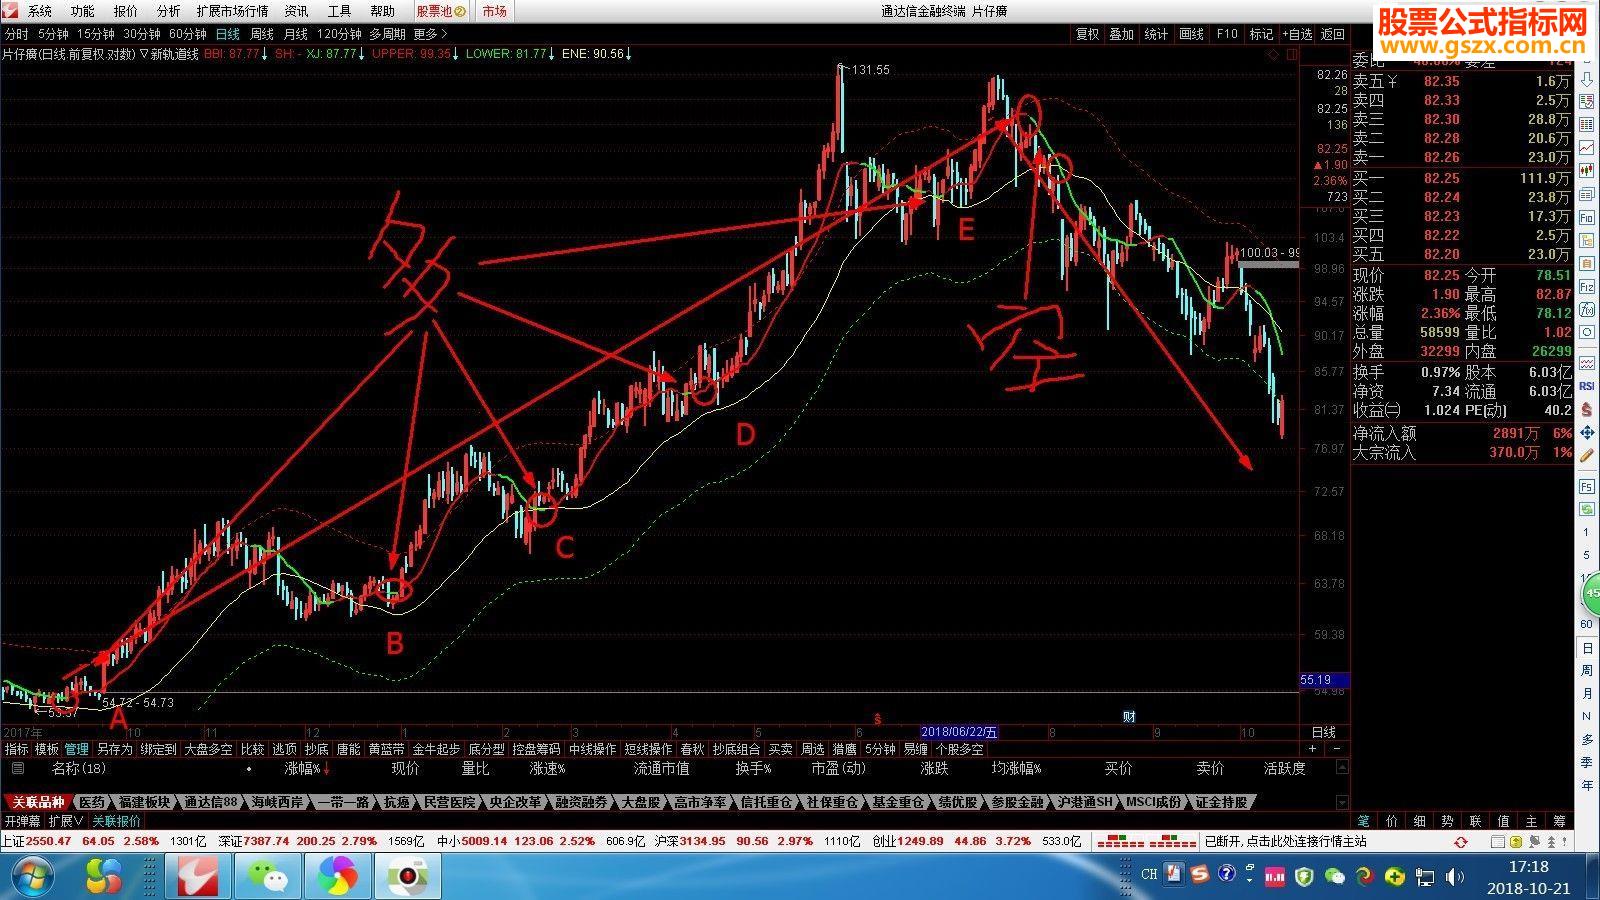Click the F10 company info sidebar icon
Image resolution: width=1600 pixels, height=900 pixels.
pyautogui.click(x=1586, y=217)
